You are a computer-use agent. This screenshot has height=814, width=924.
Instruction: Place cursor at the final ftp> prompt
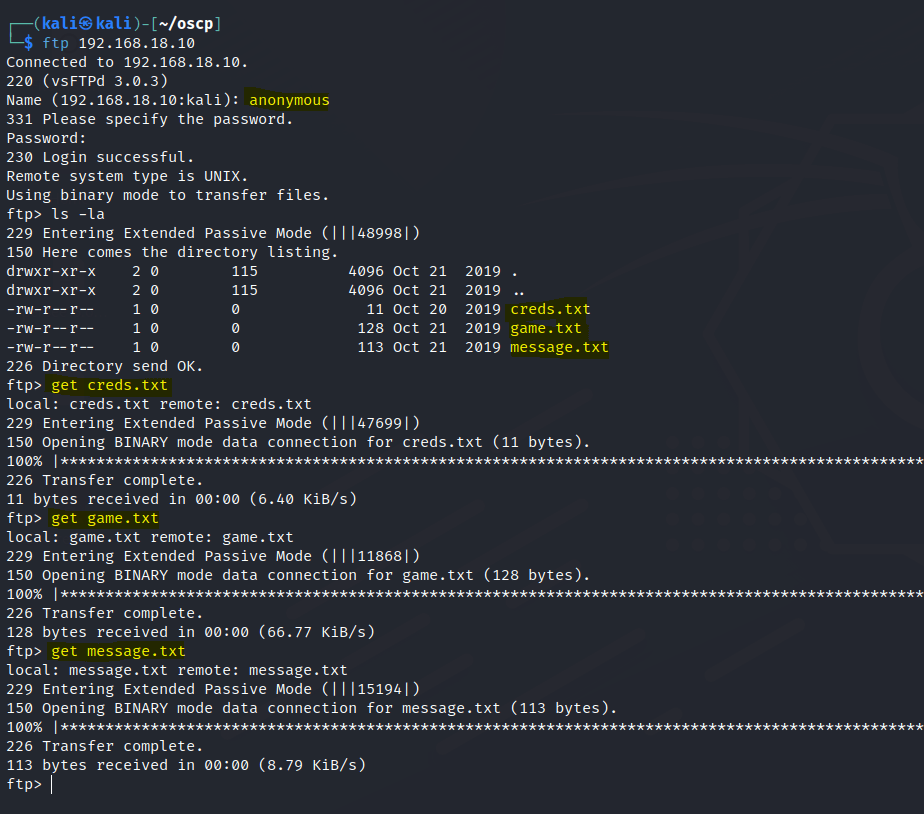pyautogui.click(x=50, y=785)
